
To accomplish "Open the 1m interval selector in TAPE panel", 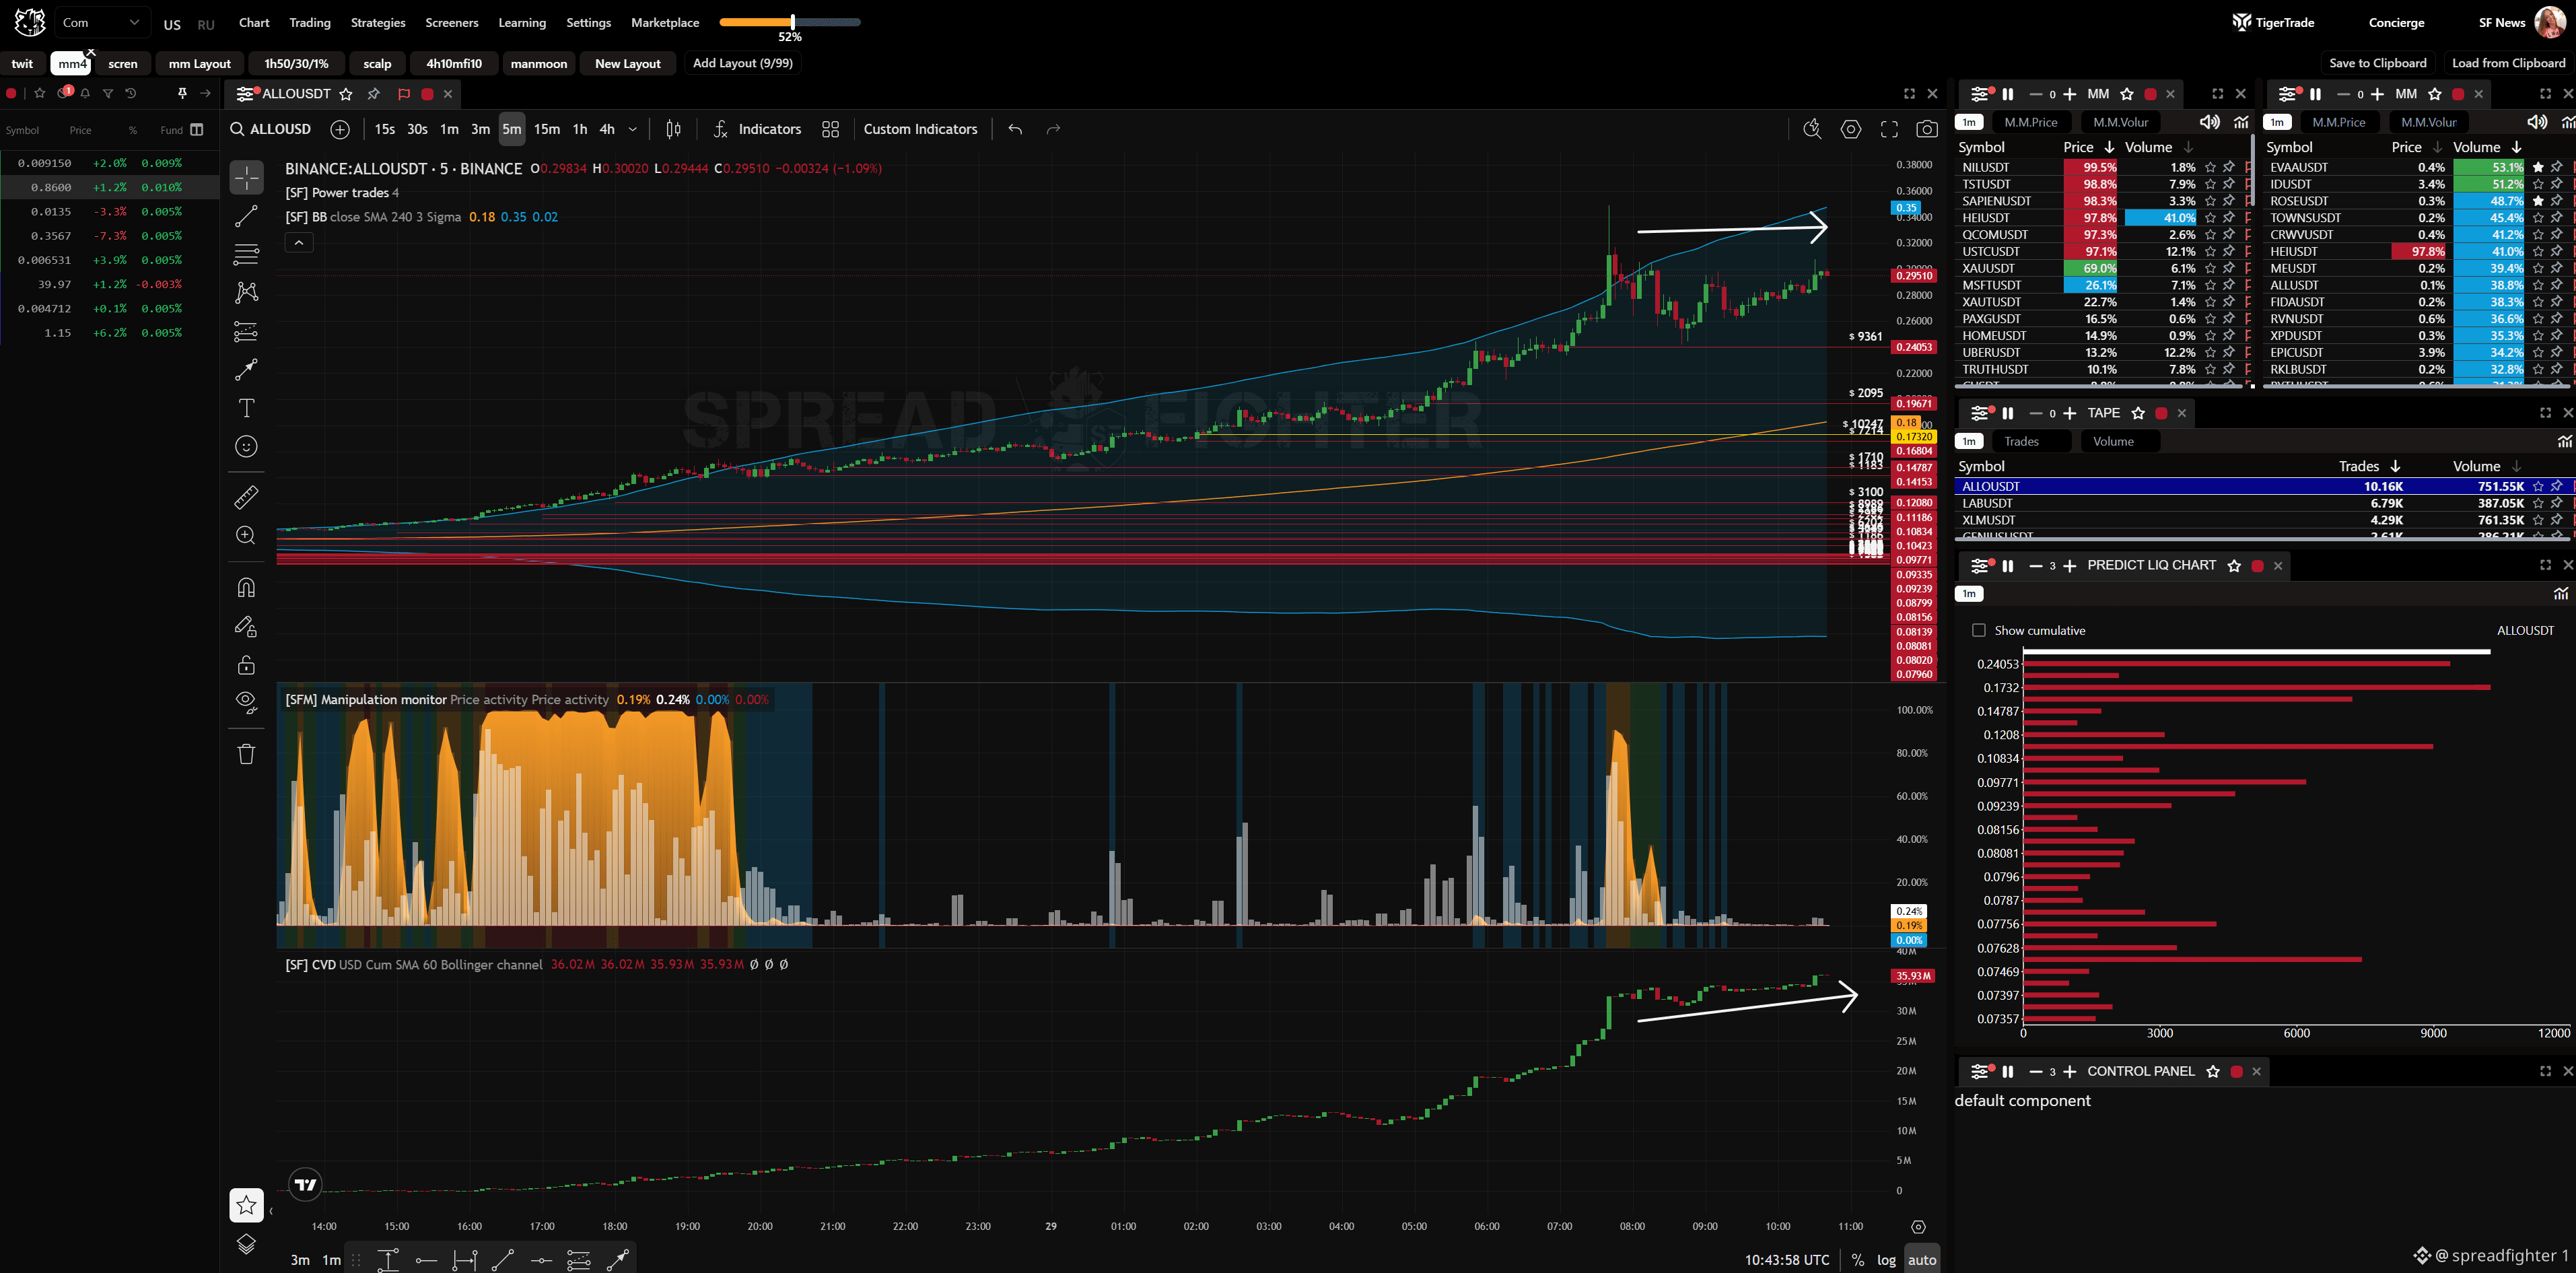I will (x=1969, y=441).
